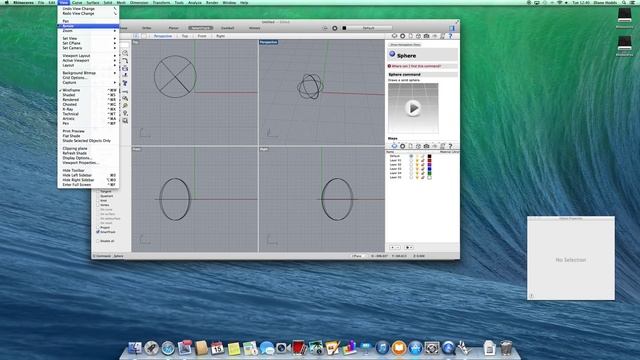Choose Grid Options... in the View menu
The width and height of the screenshot is (640, 360).
pos(88,78)
